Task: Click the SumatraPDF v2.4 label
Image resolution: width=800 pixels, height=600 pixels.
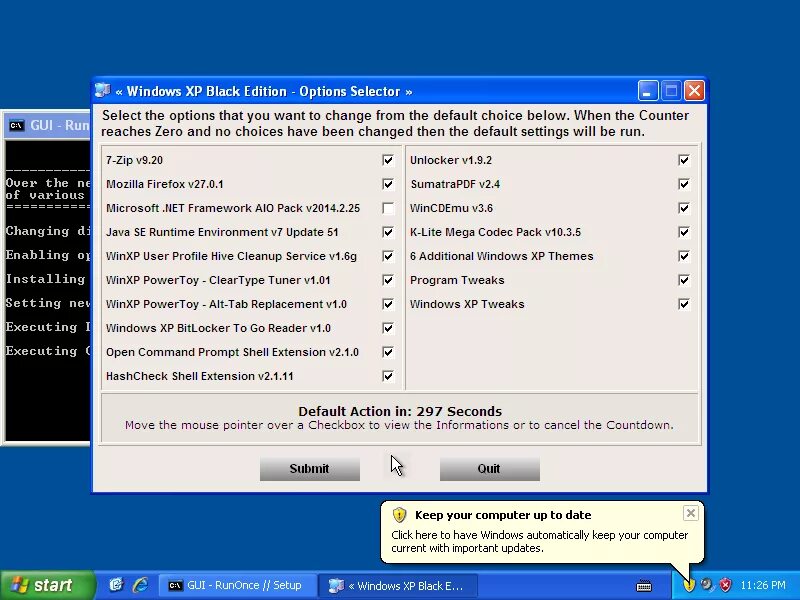Action: pos(455,184)
